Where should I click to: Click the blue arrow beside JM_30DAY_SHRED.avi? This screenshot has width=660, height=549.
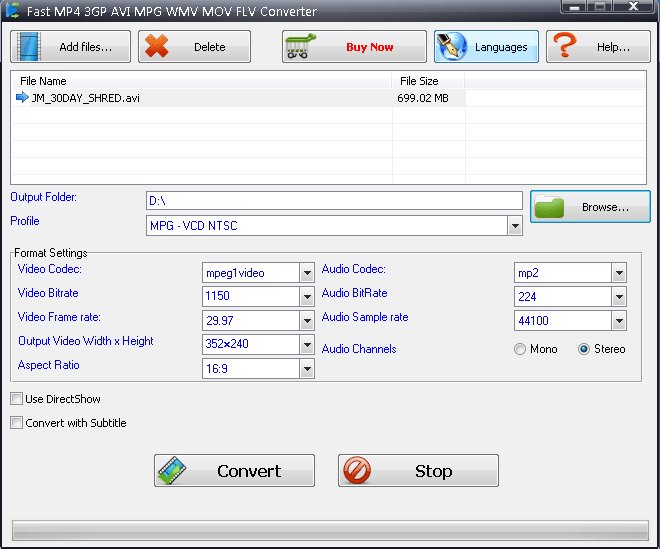pyautogui.click(x=22, y=98)
